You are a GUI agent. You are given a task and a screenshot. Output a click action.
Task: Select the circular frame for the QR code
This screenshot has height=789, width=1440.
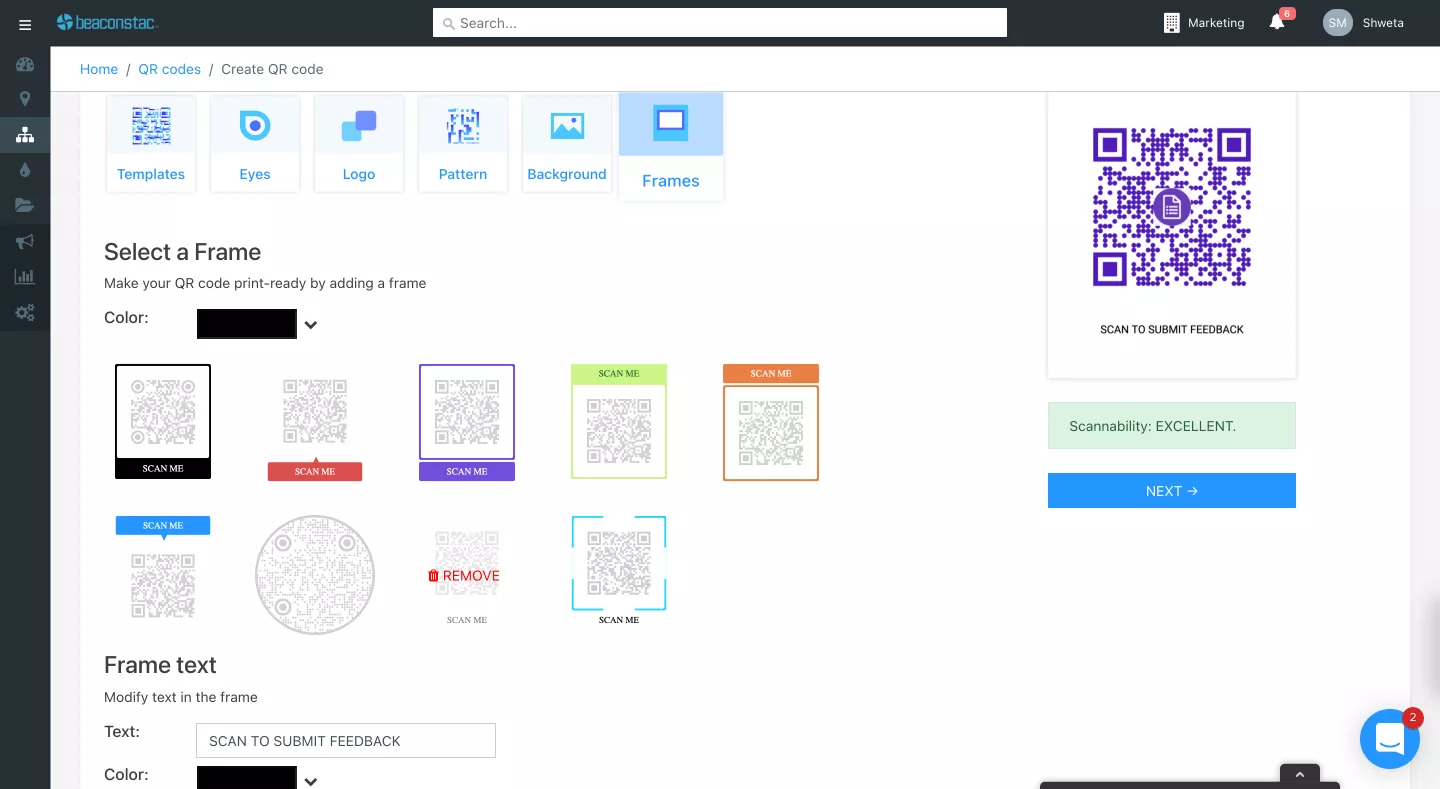(x=315, y=575)
